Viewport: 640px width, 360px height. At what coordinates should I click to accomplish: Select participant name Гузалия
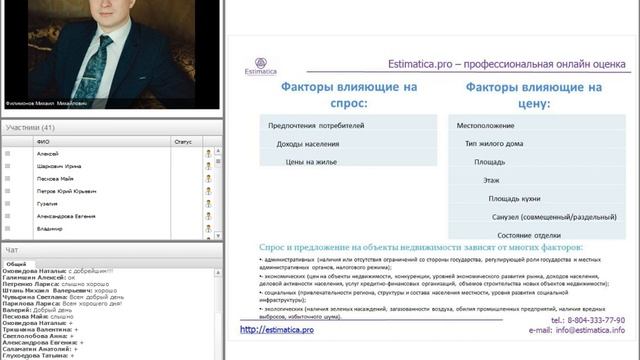coord(47,204)
